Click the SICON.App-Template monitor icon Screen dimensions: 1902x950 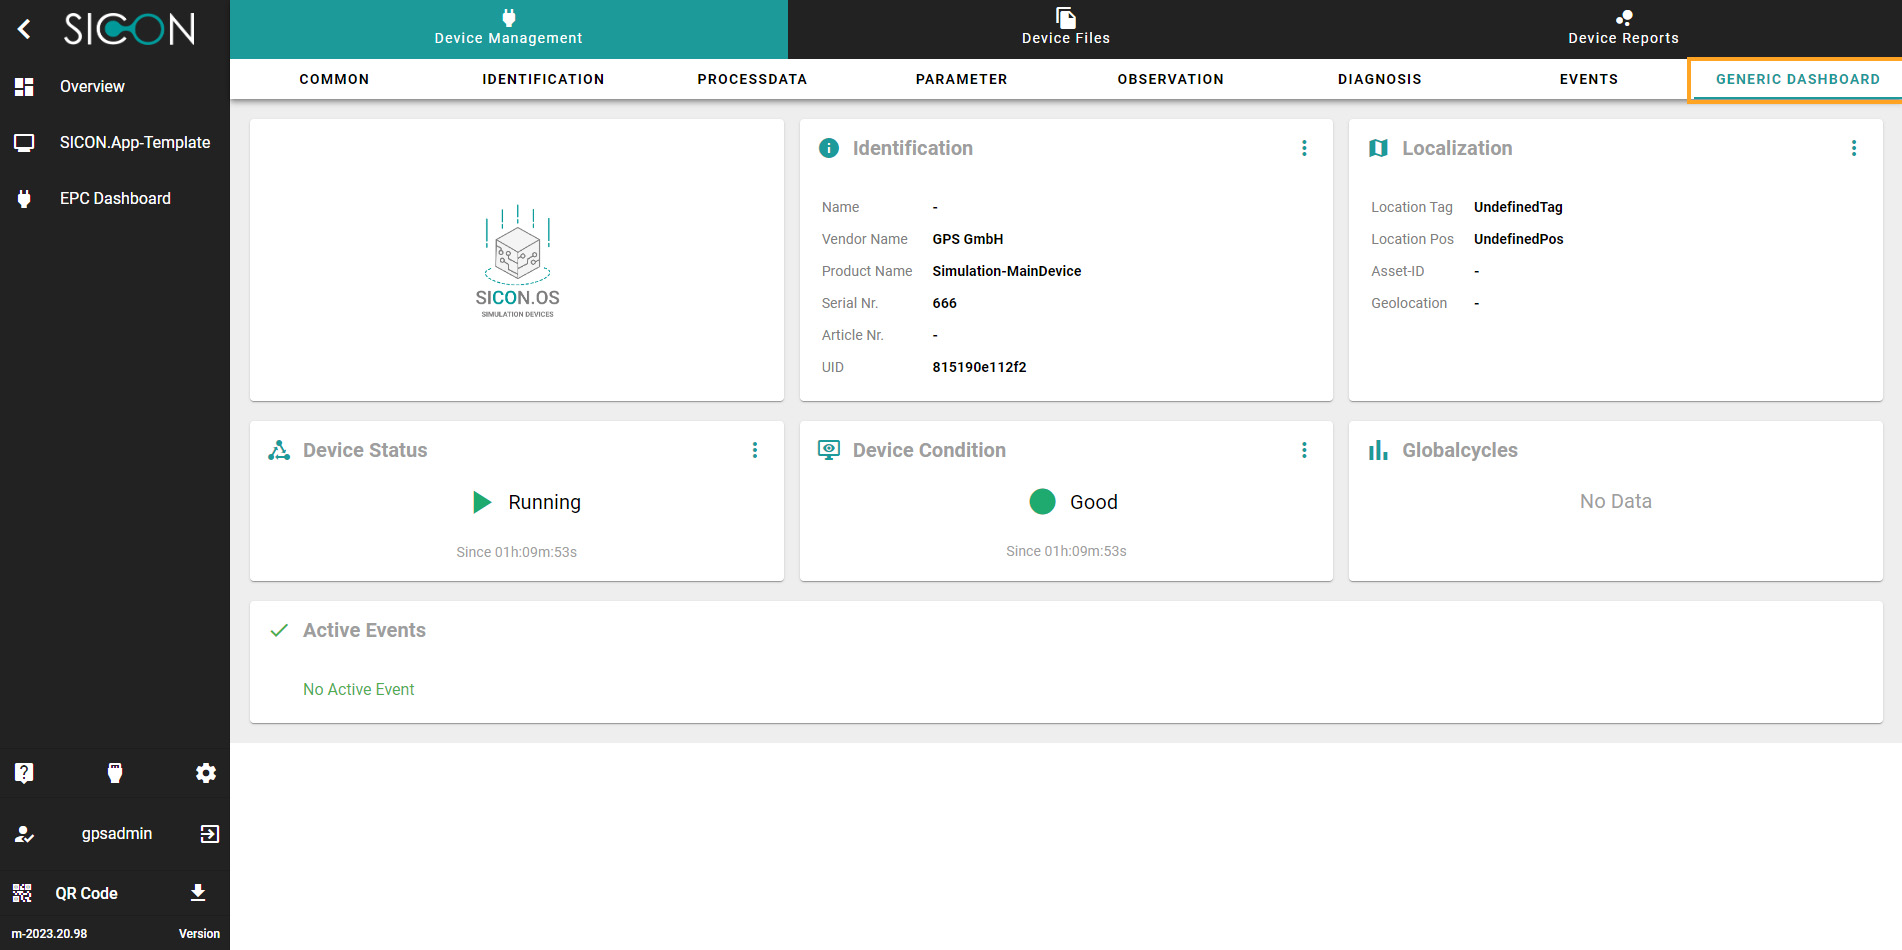click(x=24, y=142)
